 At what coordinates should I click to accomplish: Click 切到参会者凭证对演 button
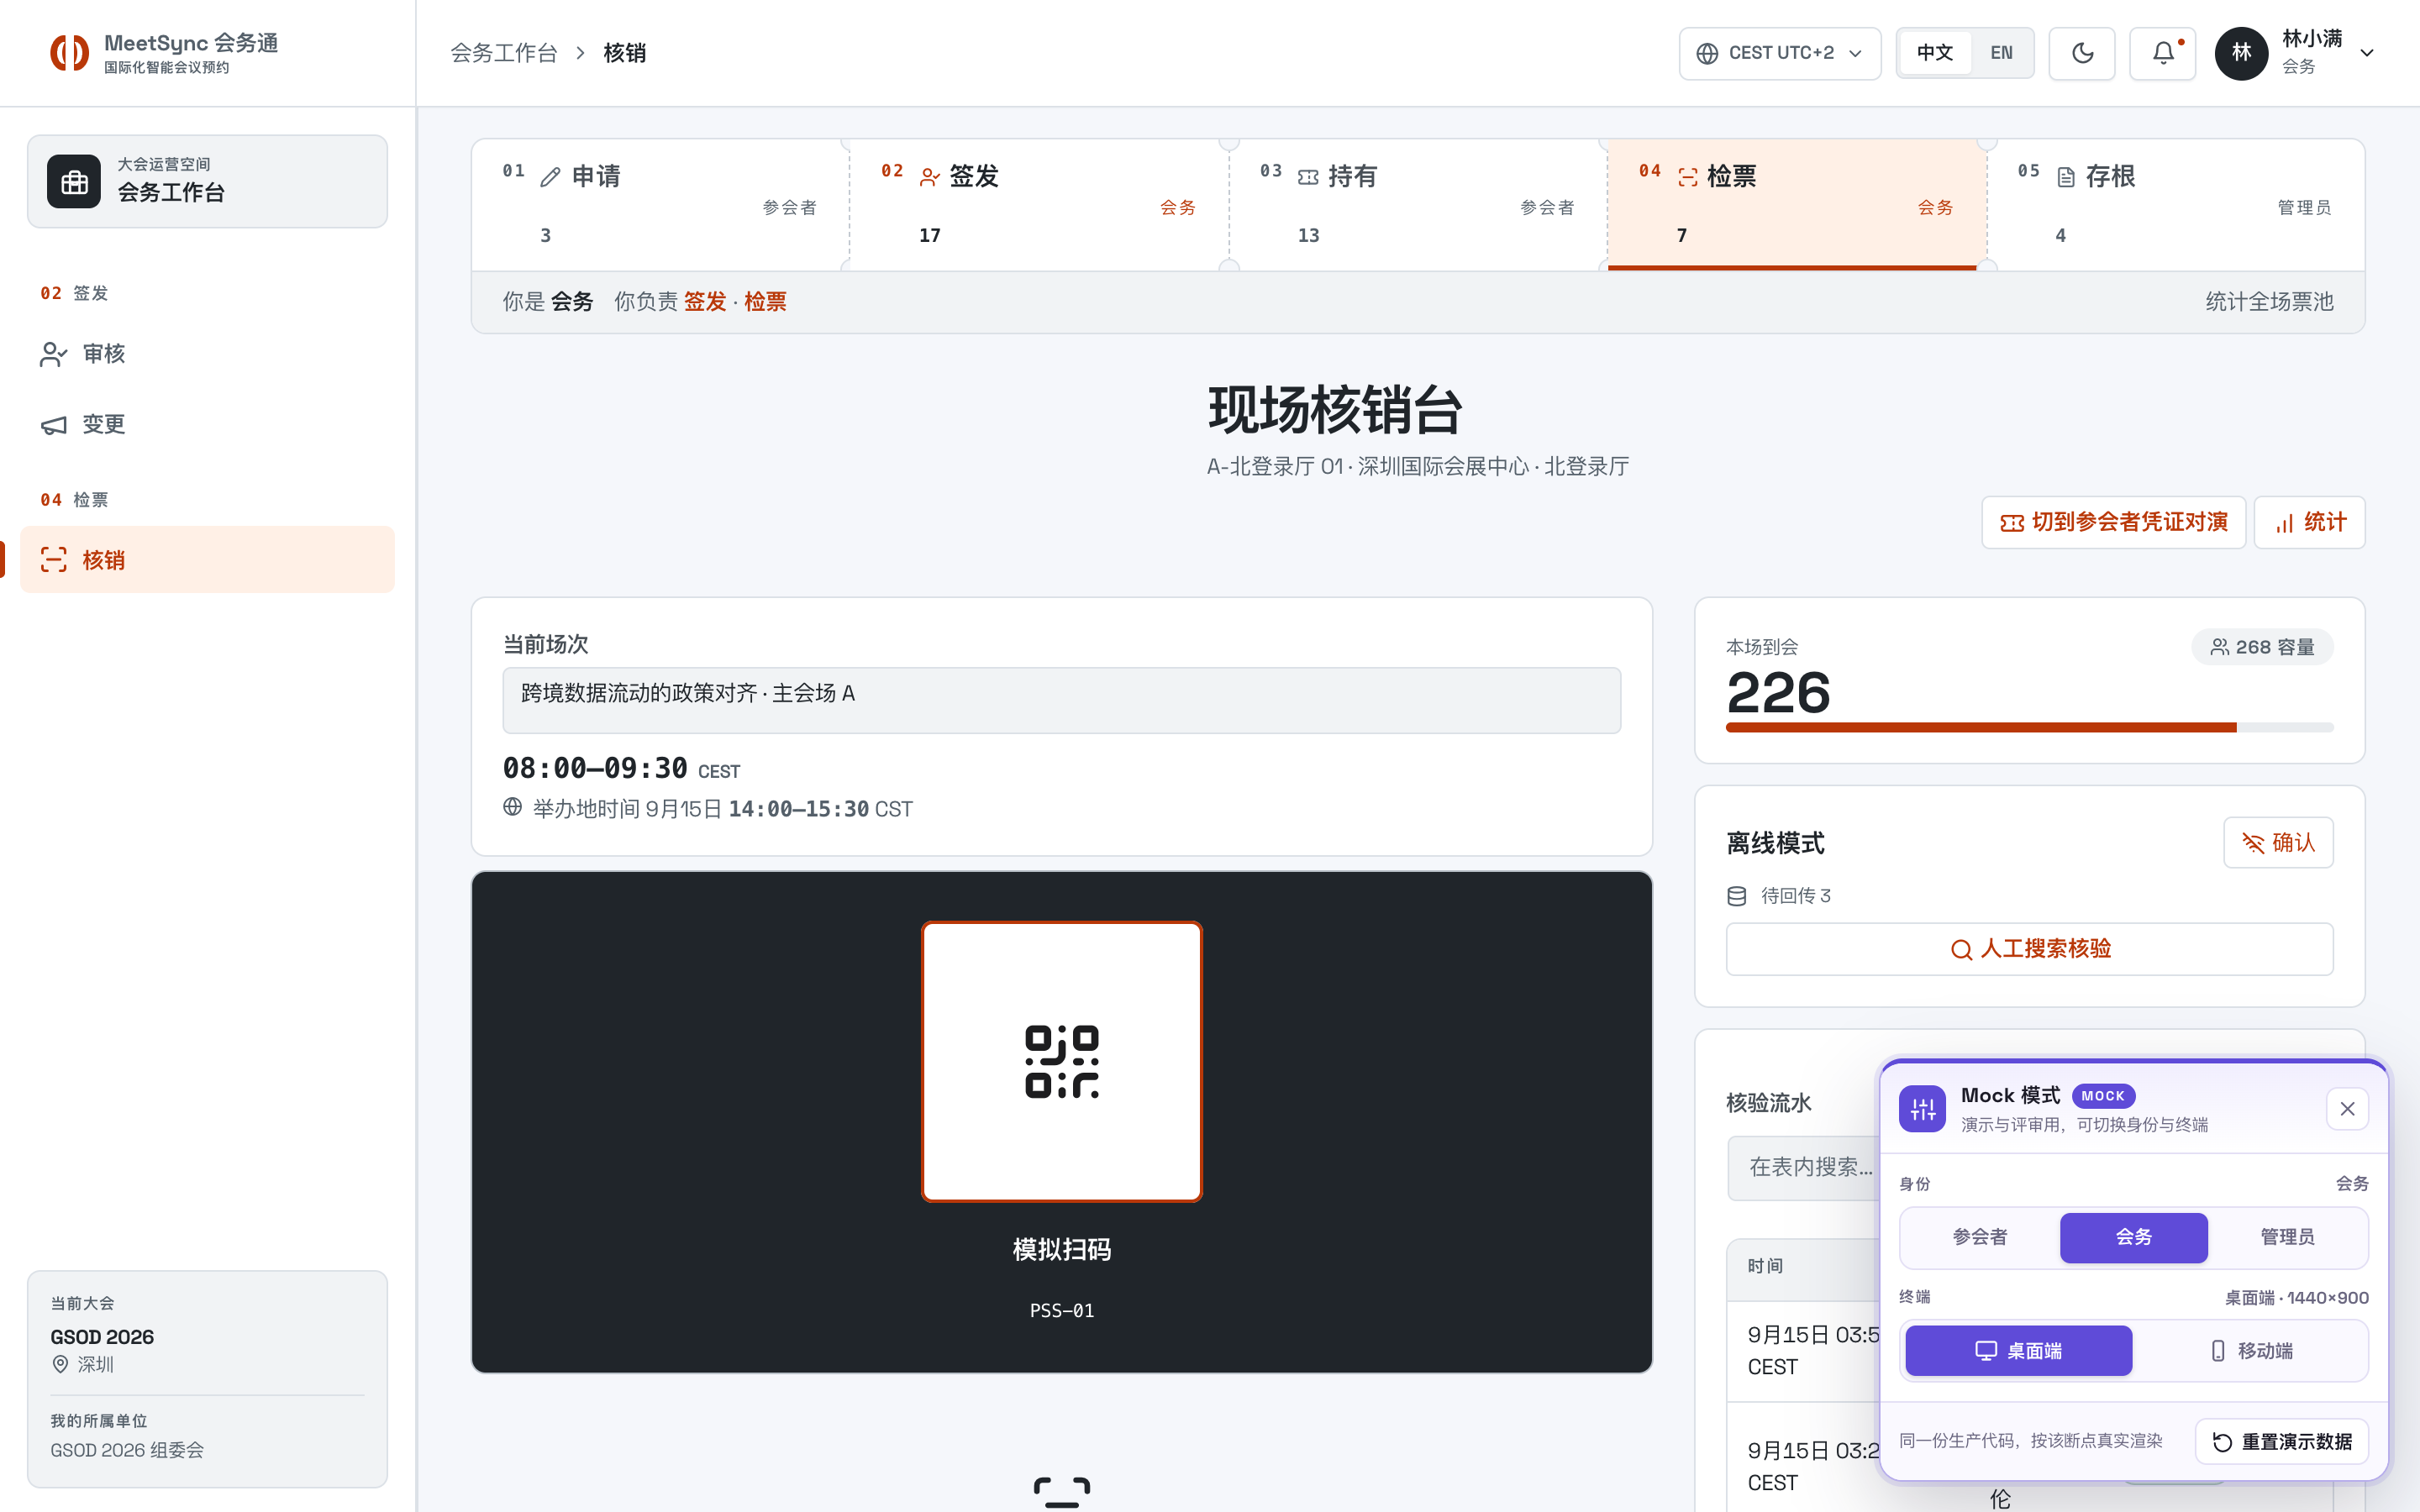pos(2113,522)
